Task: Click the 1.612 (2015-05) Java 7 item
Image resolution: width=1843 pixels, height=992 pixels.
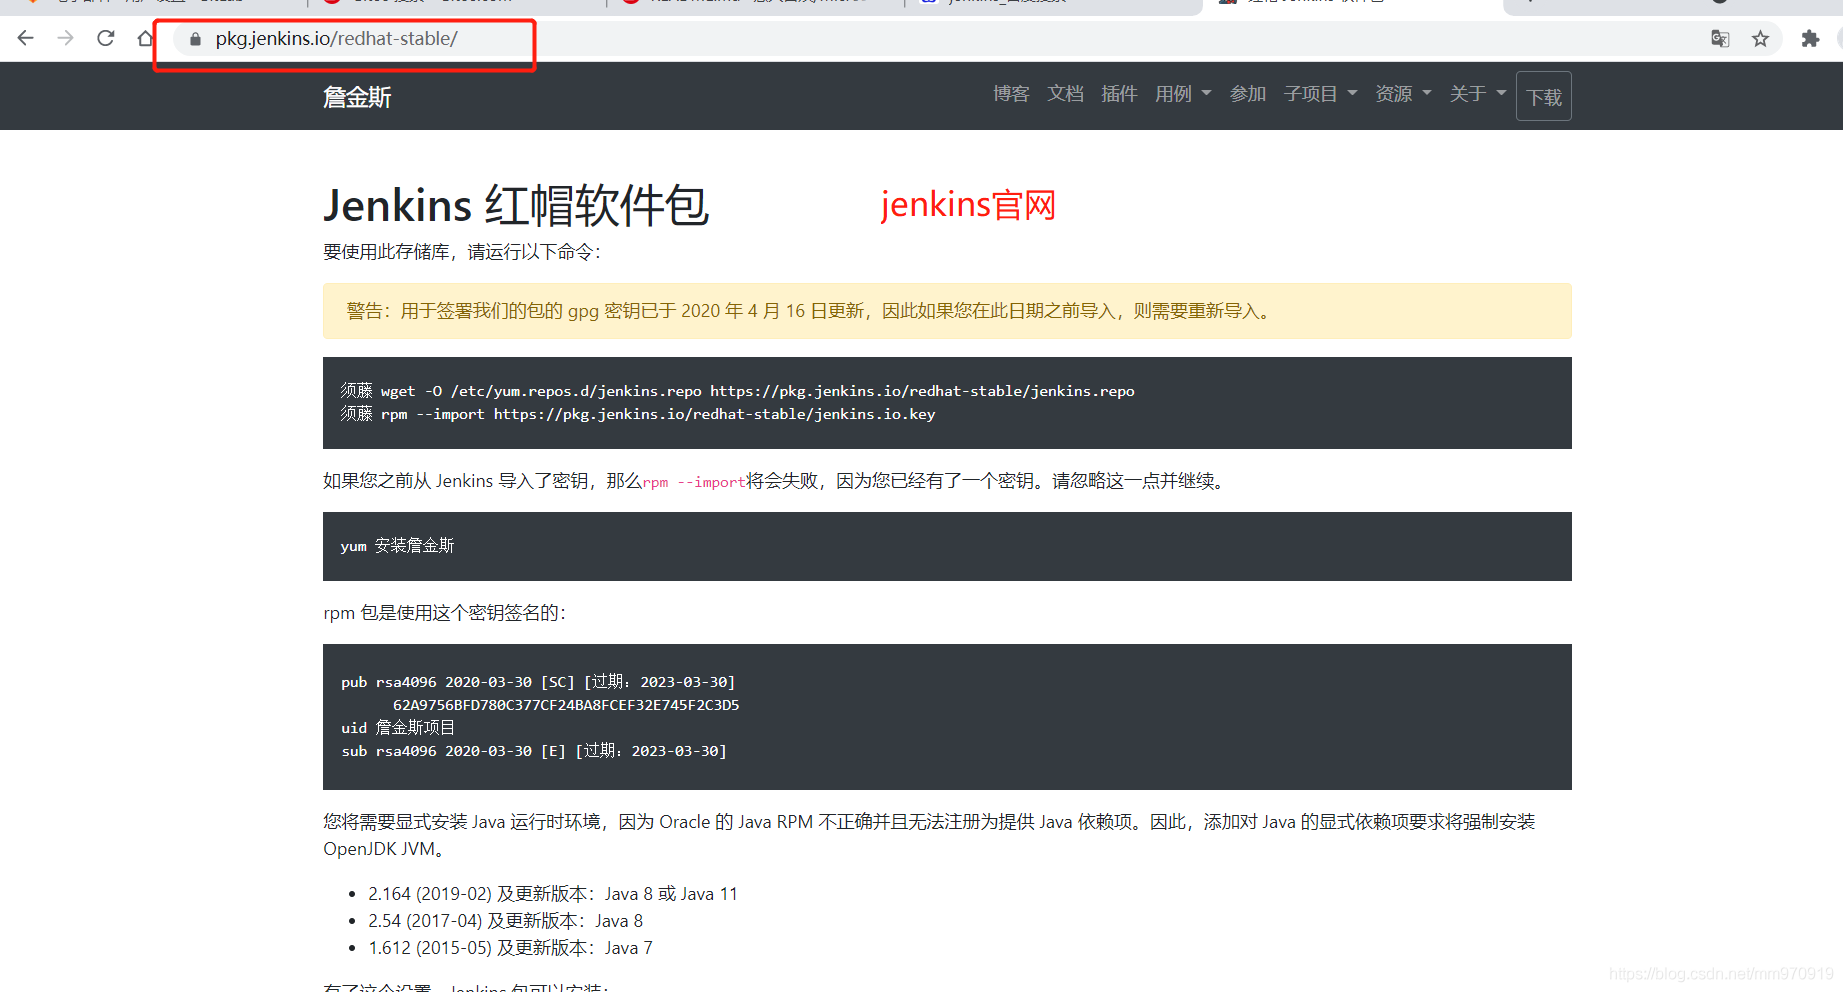Action: click(510, 948)
